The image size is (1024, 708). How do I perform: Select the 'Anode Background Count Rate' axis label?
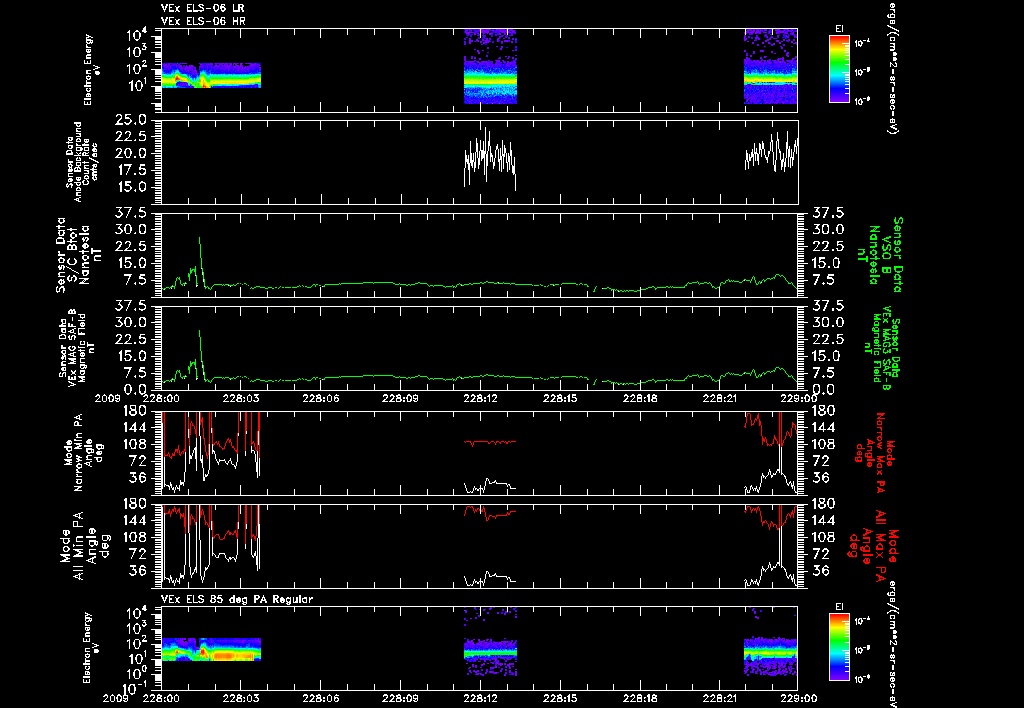click(82, 161)
